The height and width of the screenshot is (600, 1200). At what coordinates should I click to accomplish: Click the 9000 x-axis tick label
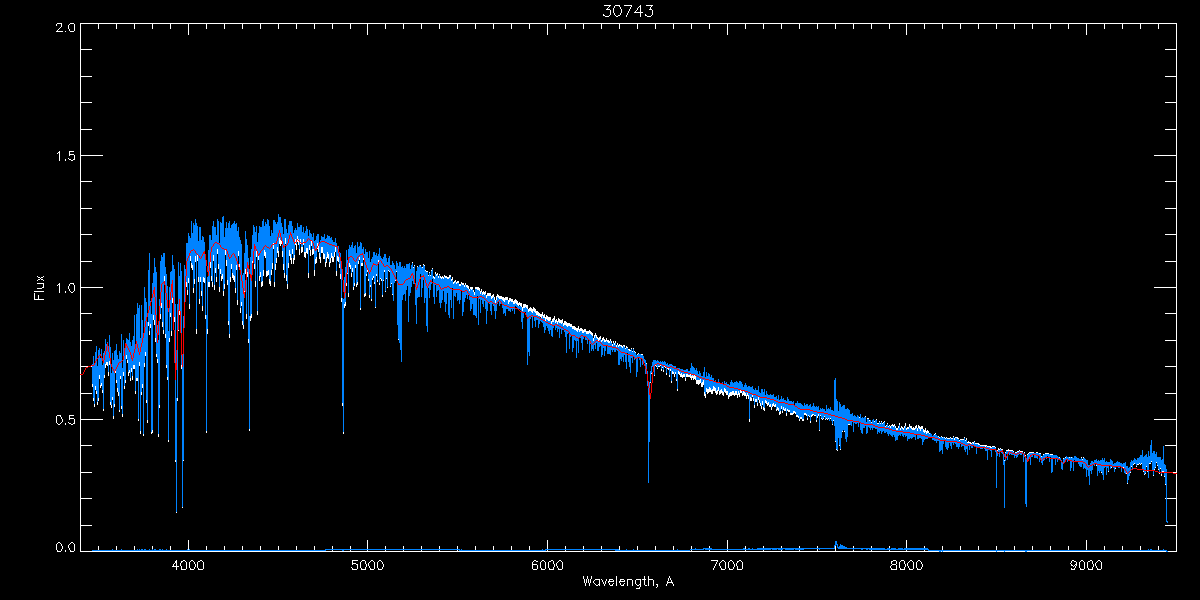[x=1087, y=564]
